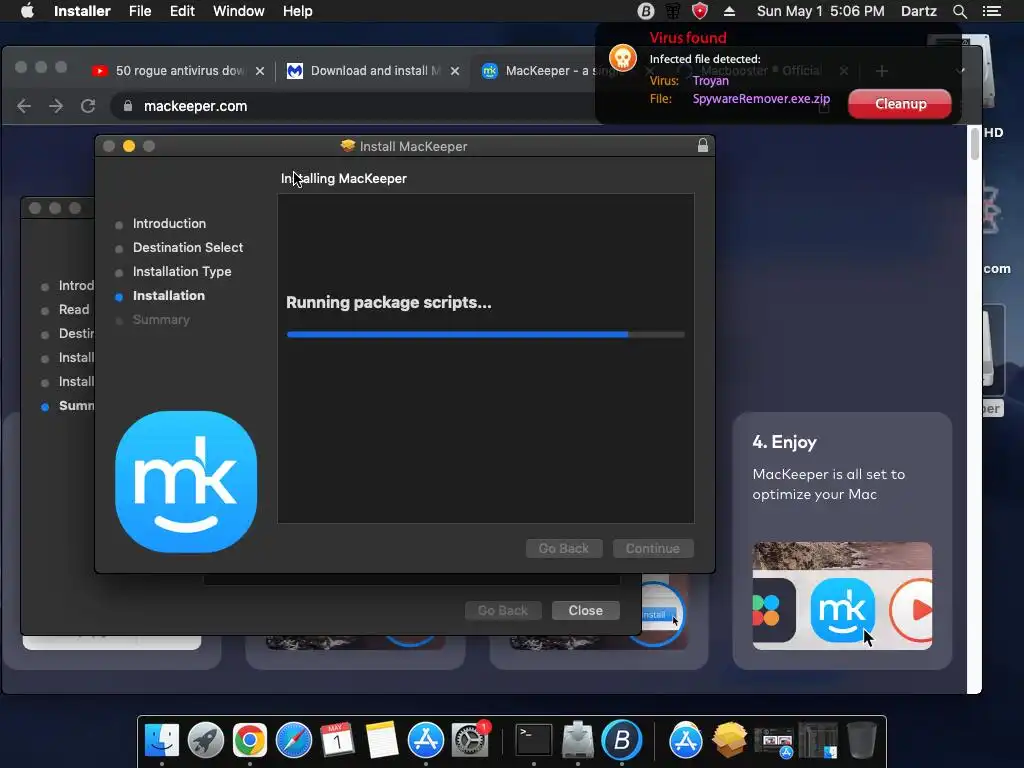
Task: Click the date and time in menu bar
Action: tap(820, 11)
